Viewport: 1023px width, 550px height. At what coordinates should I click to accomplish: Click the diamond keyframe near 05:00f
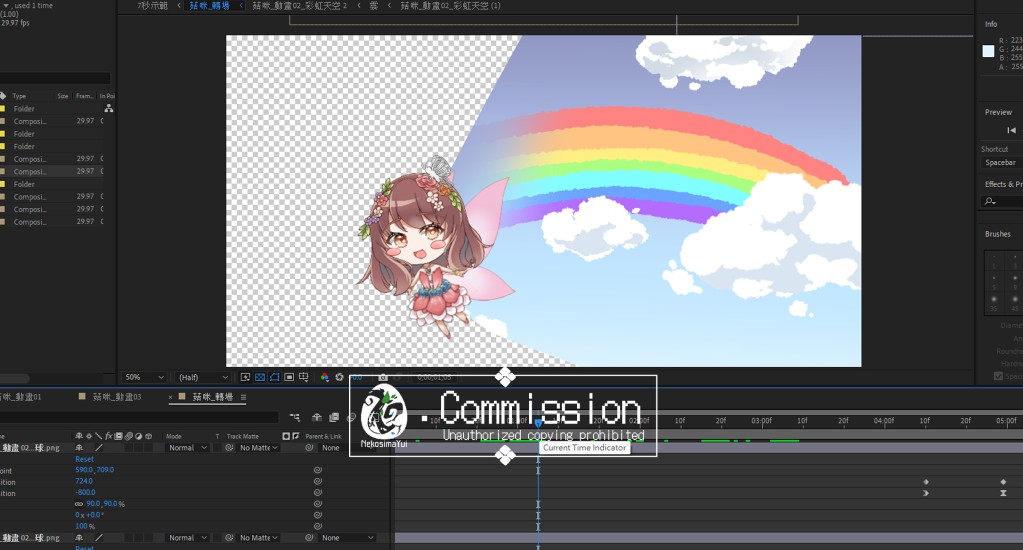pos(1003,482)
